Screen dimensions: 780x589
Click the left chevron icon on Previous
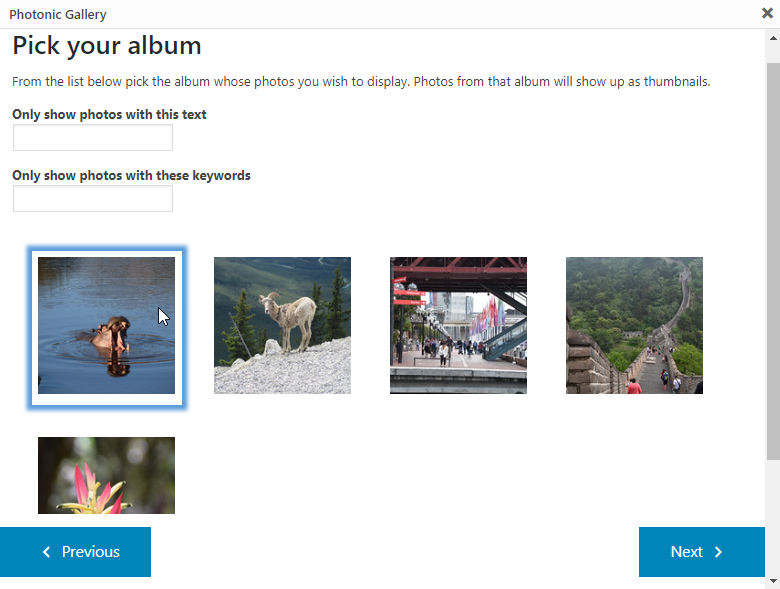tap(46, 552)
